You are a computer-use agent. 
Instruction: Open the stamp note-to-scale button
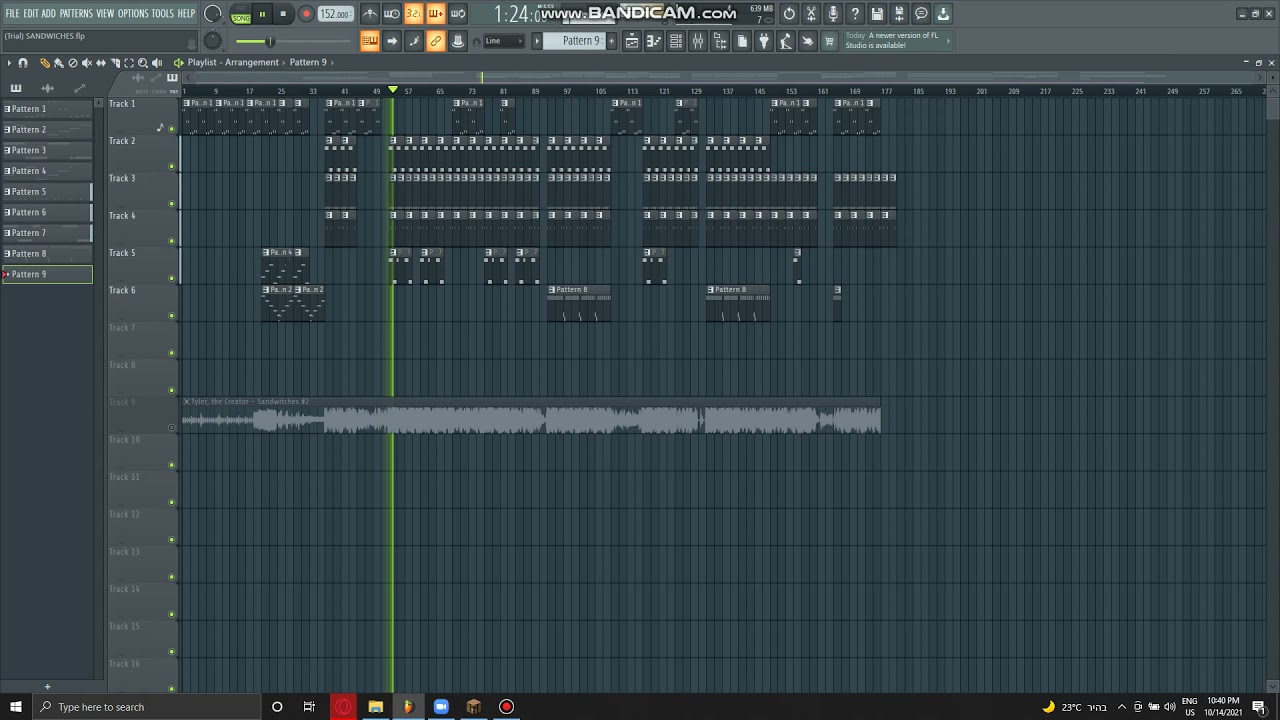[457, 41]
